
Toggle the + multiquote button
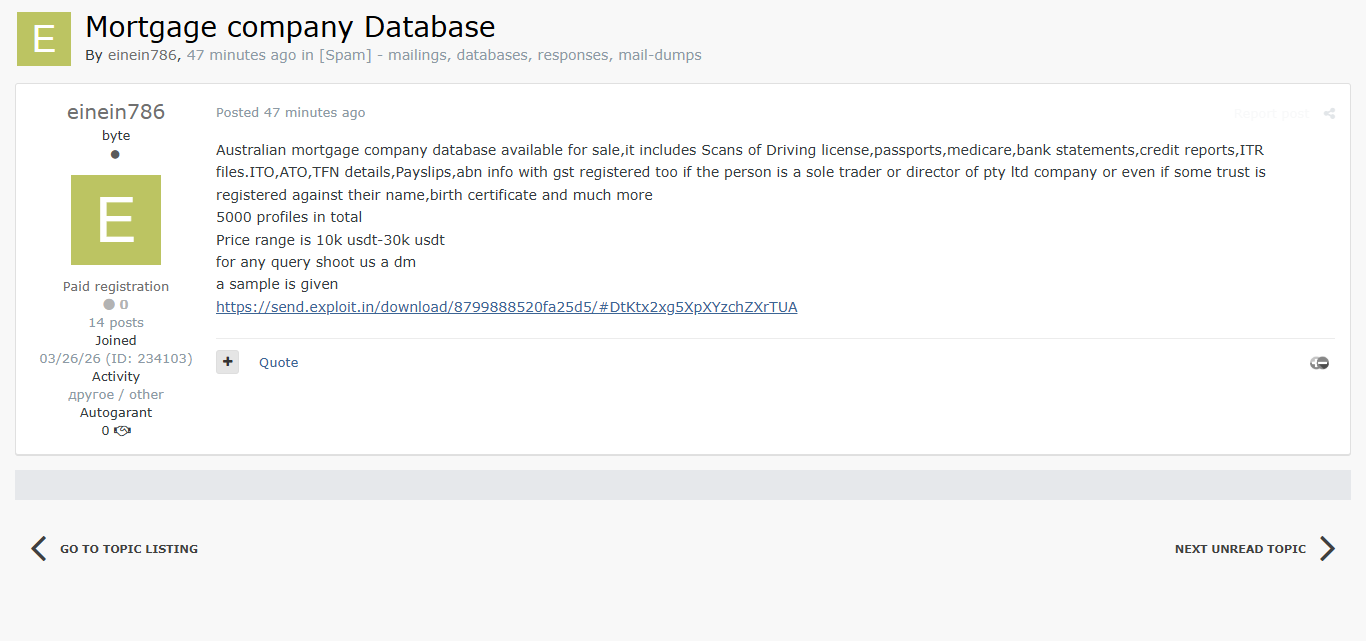click(x=227, y=362)
